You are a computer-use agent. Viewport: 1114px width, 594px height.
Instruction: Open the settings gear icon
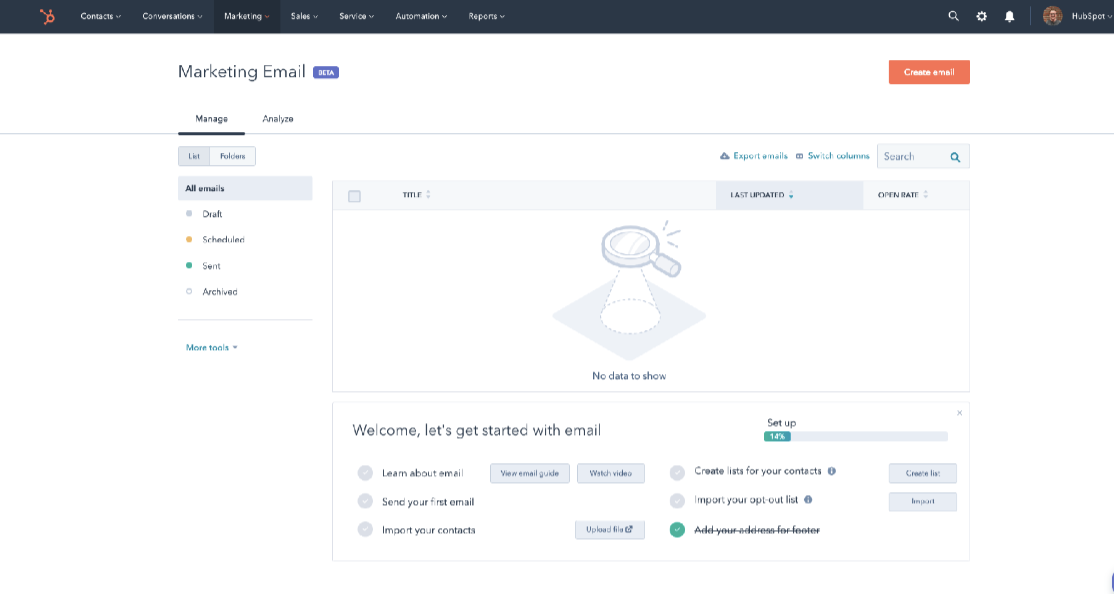point(981,16)
